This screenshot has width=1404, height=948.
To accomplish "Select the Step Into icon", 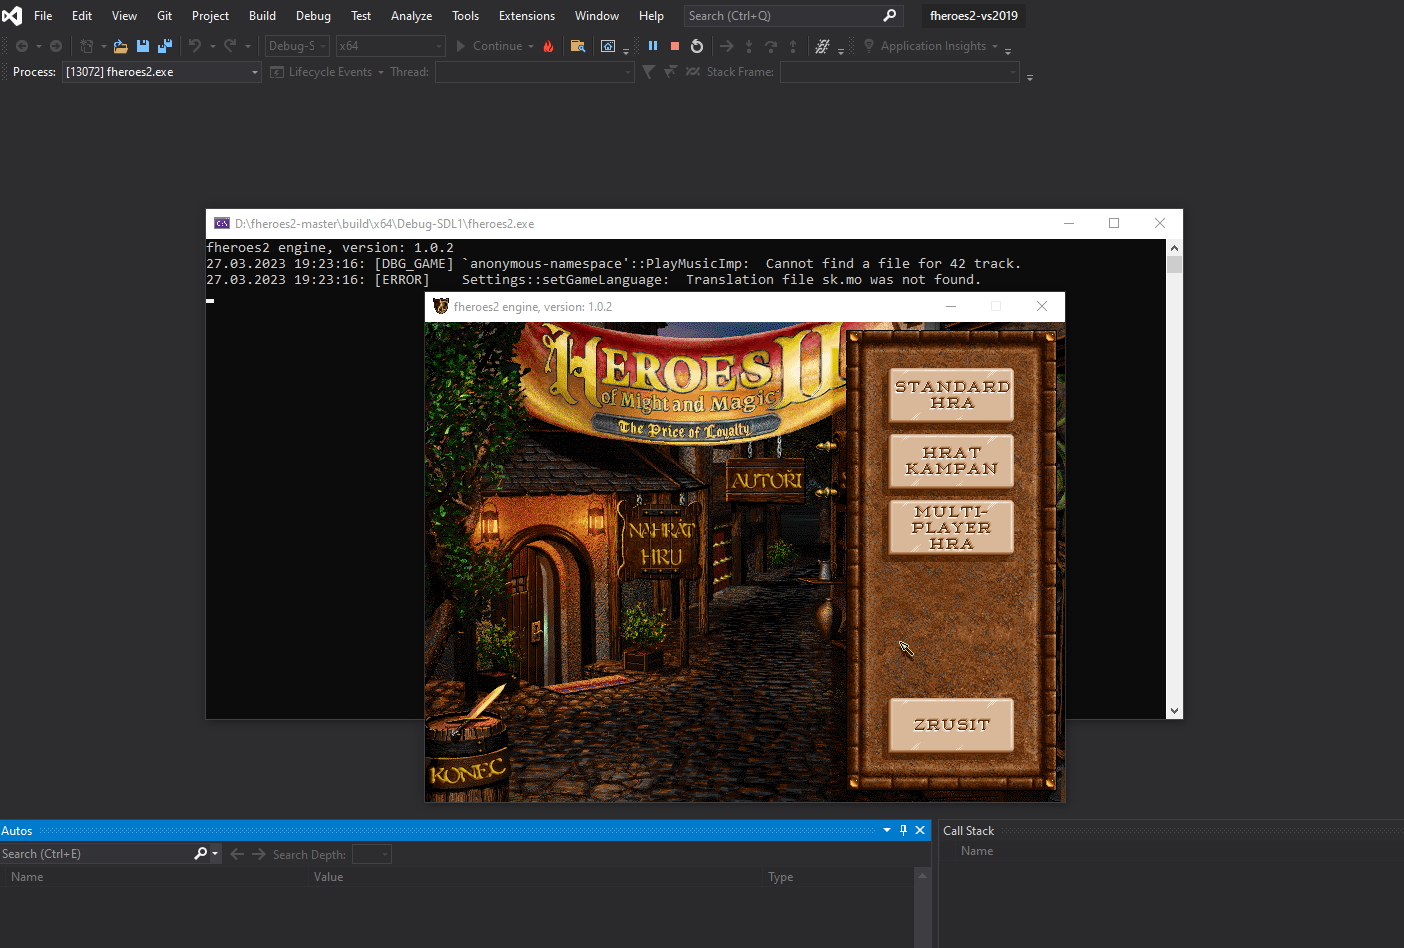I will [x=749, y=45].
